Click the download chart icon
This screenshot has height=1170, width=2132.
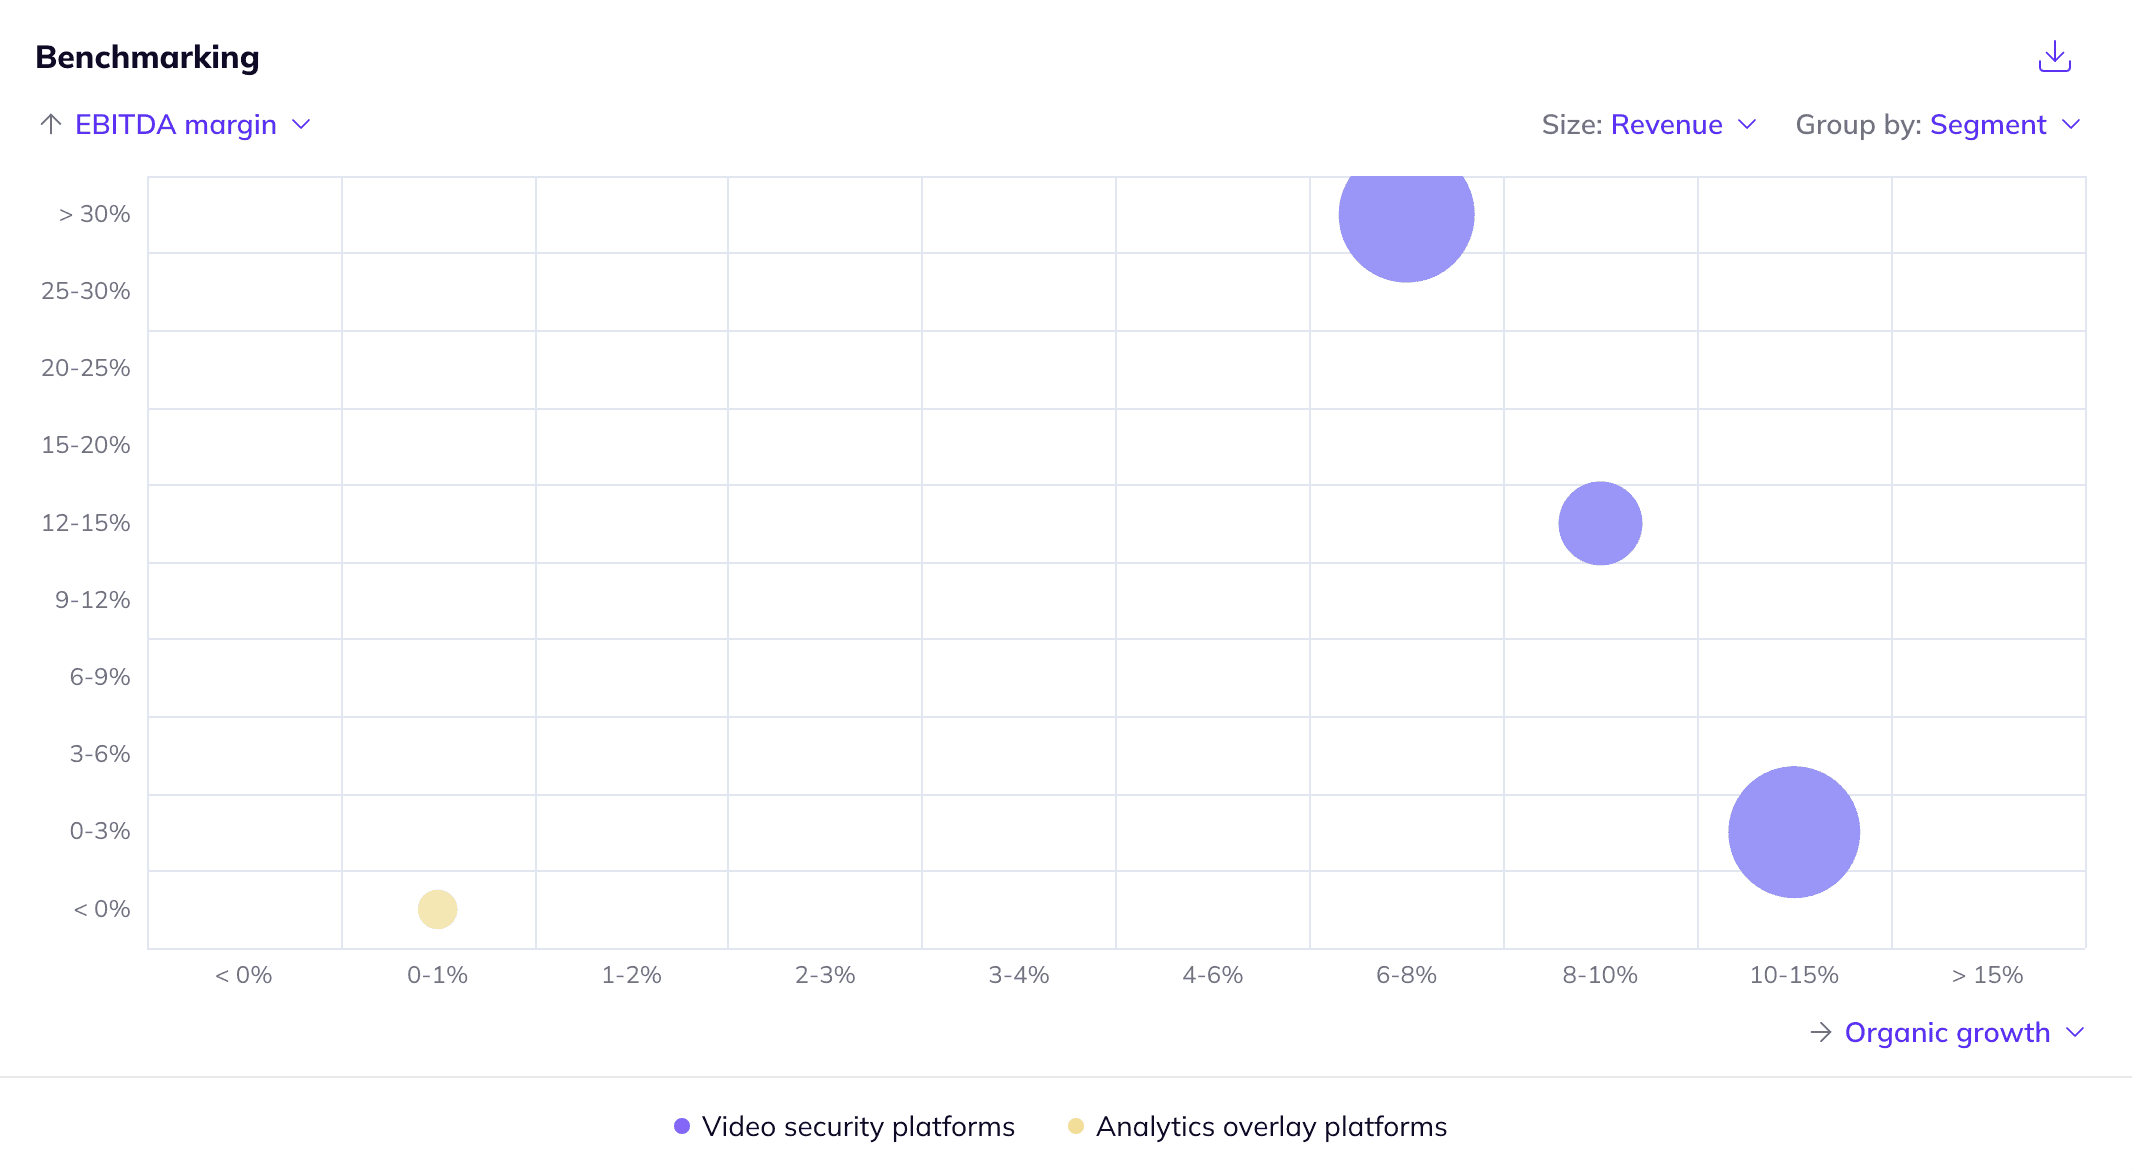click(2054, 57)
